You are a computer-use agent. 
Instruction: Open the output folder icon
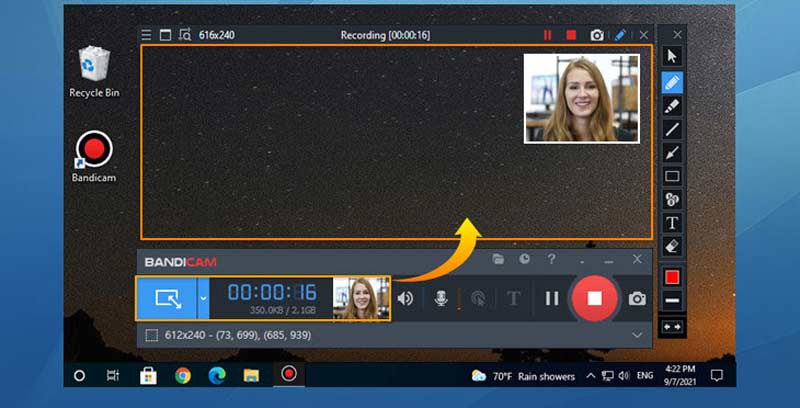click(x=498, y=259)
